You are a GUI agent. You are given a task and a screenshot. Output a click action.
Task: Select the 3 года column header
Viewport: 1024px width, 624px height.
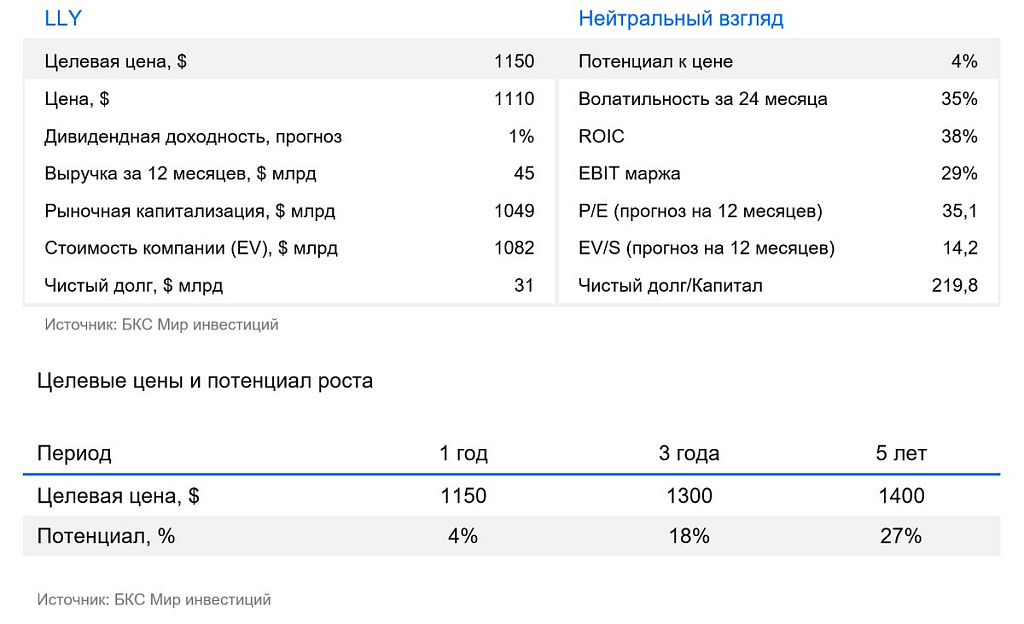688,453
